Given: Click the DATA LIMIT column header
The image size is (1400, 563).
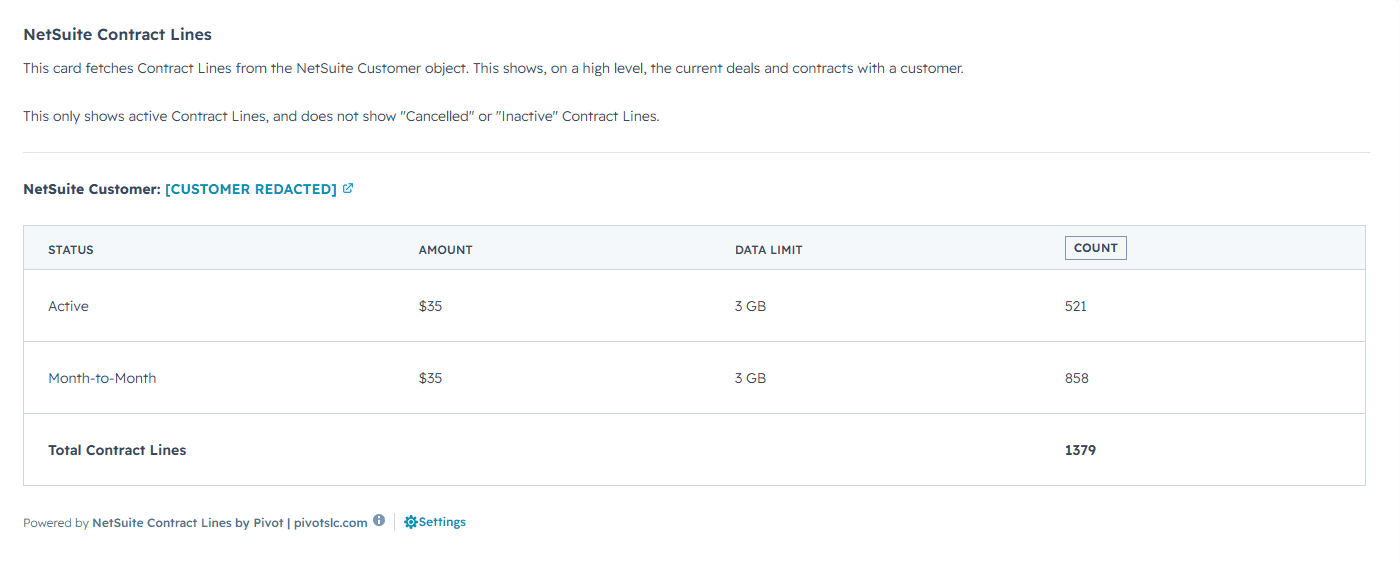Looking at the screenshot, I should (769, 250).
